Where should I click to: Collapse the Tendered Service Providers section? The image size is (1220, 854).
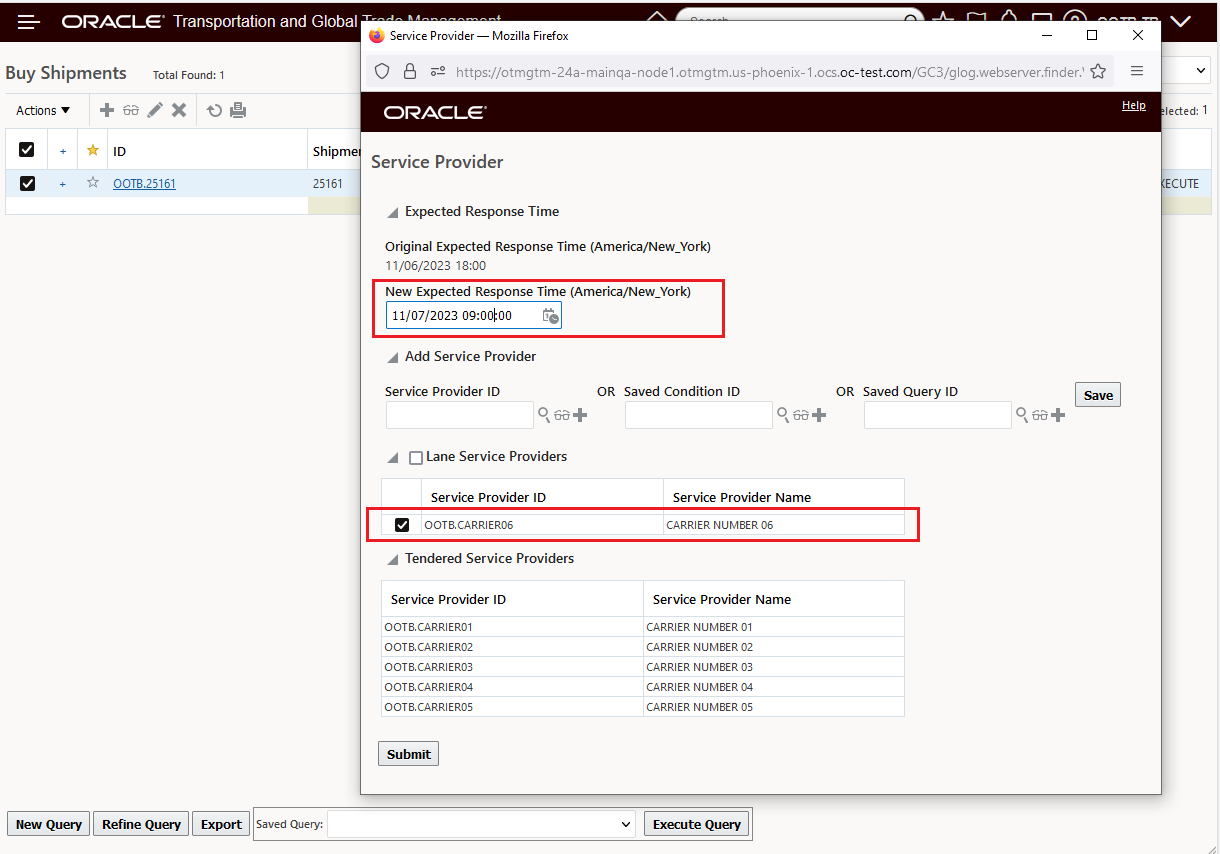tap(392, 559)
